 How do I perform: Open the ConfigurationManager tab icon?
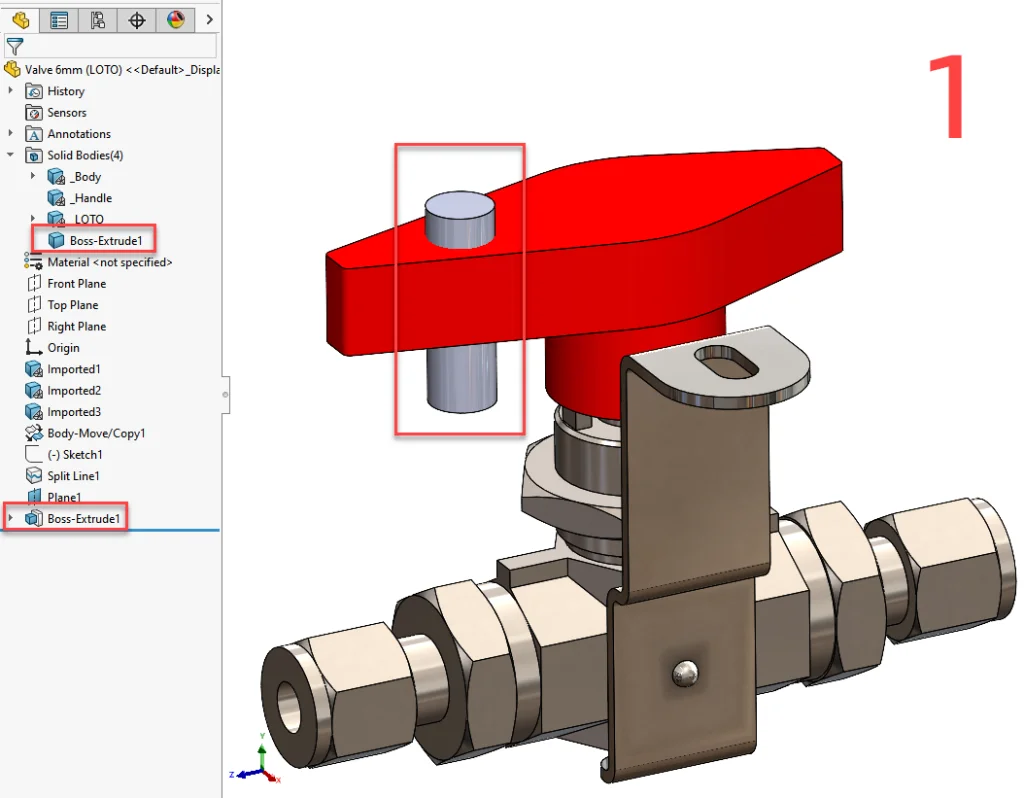click(98, 19)
